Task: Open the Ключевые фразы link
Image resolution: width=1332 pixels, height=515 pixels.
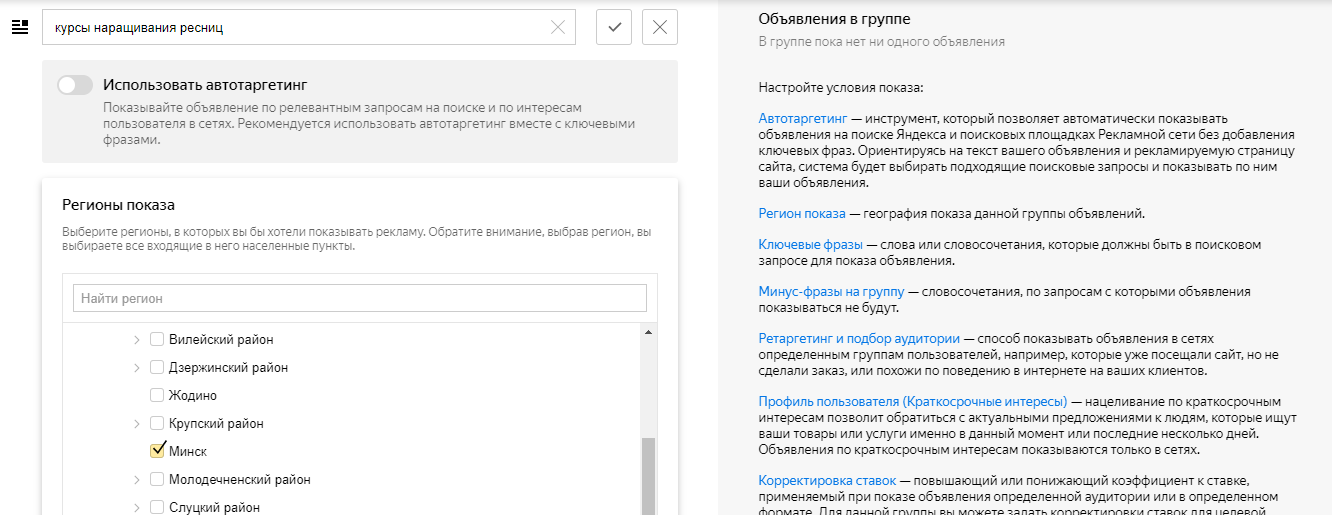Action: pos(810,244)
